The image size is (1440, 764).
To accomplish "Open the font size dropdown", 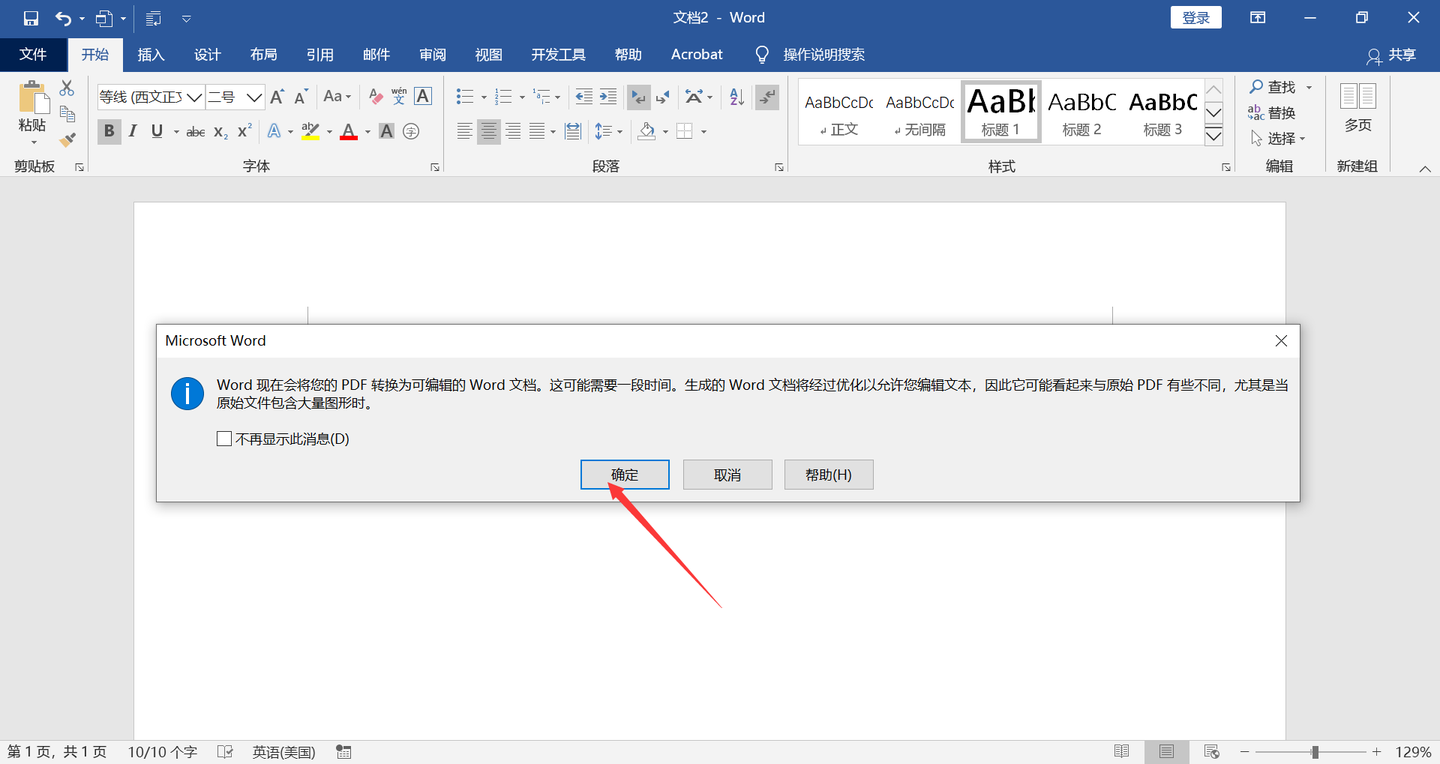I will tap(253, 96).
